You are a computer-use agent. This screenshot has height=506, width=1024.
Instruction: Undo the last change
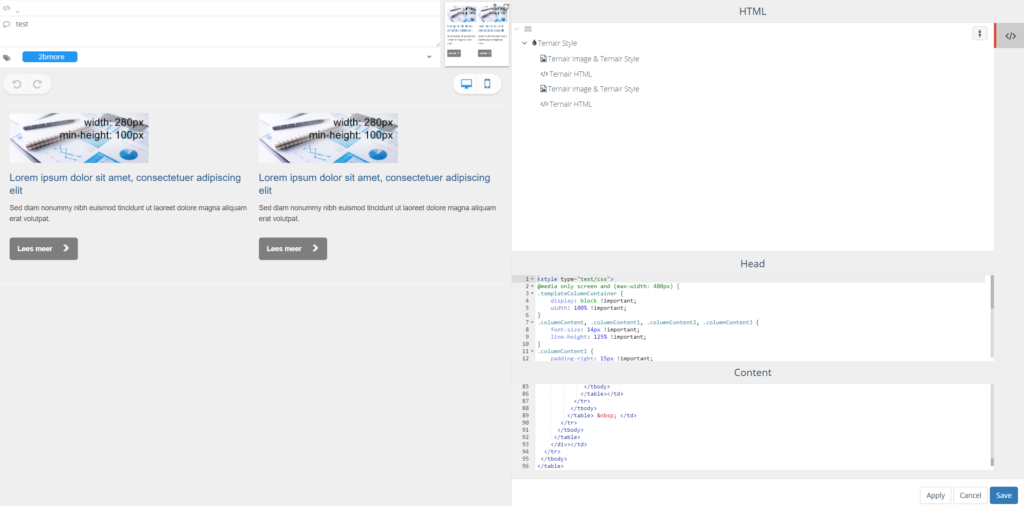coord(17,84)
